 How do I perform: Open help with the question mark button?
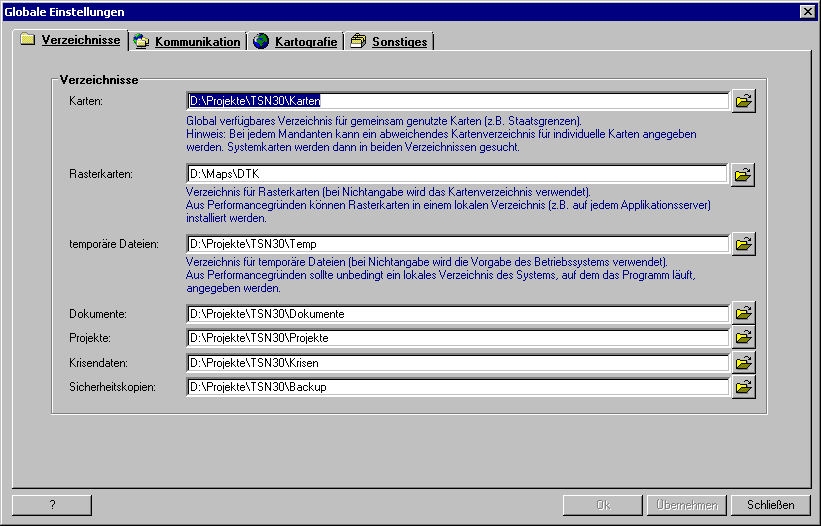(52, 505)
